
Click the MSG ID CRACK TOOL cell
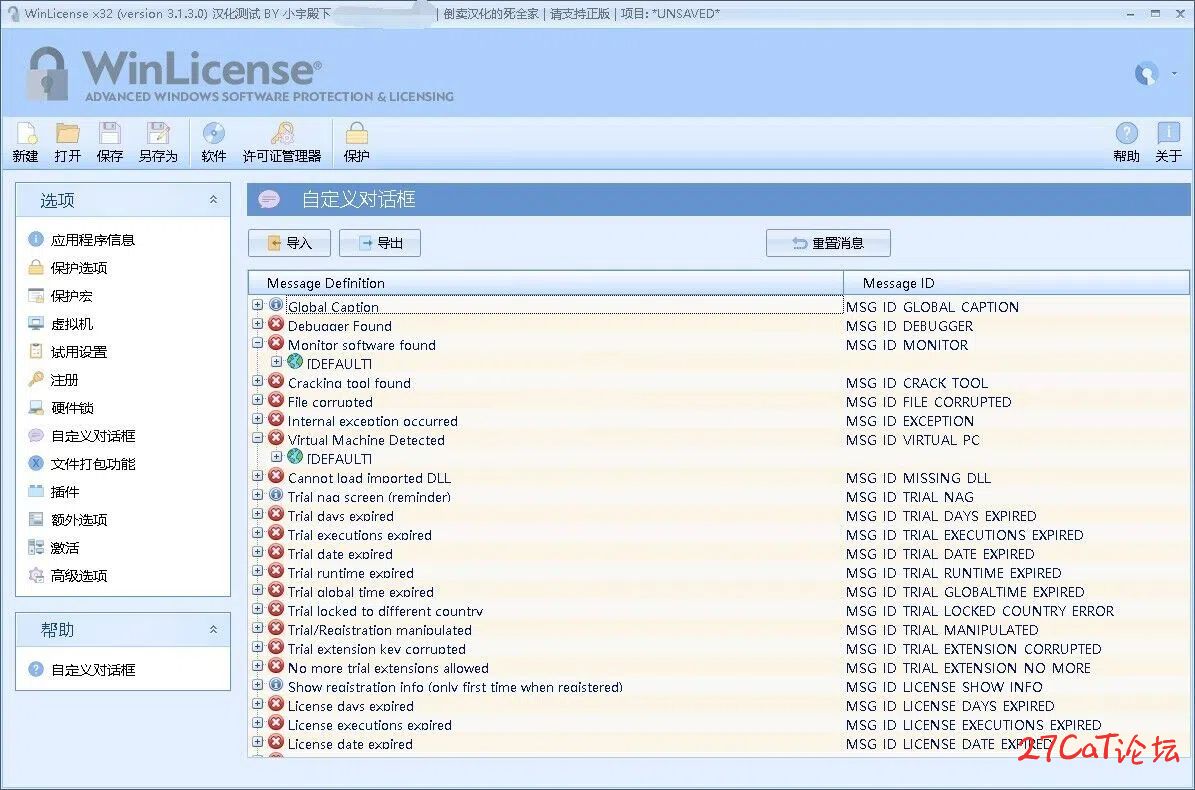(x=916, y=382)
